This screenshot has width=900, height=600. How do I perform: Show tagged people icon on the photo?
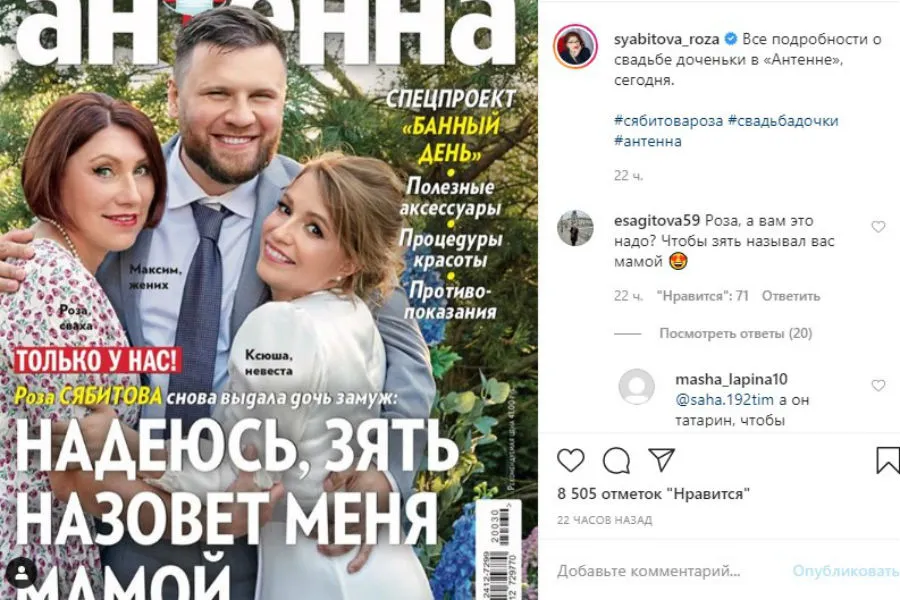pos(22,572)
